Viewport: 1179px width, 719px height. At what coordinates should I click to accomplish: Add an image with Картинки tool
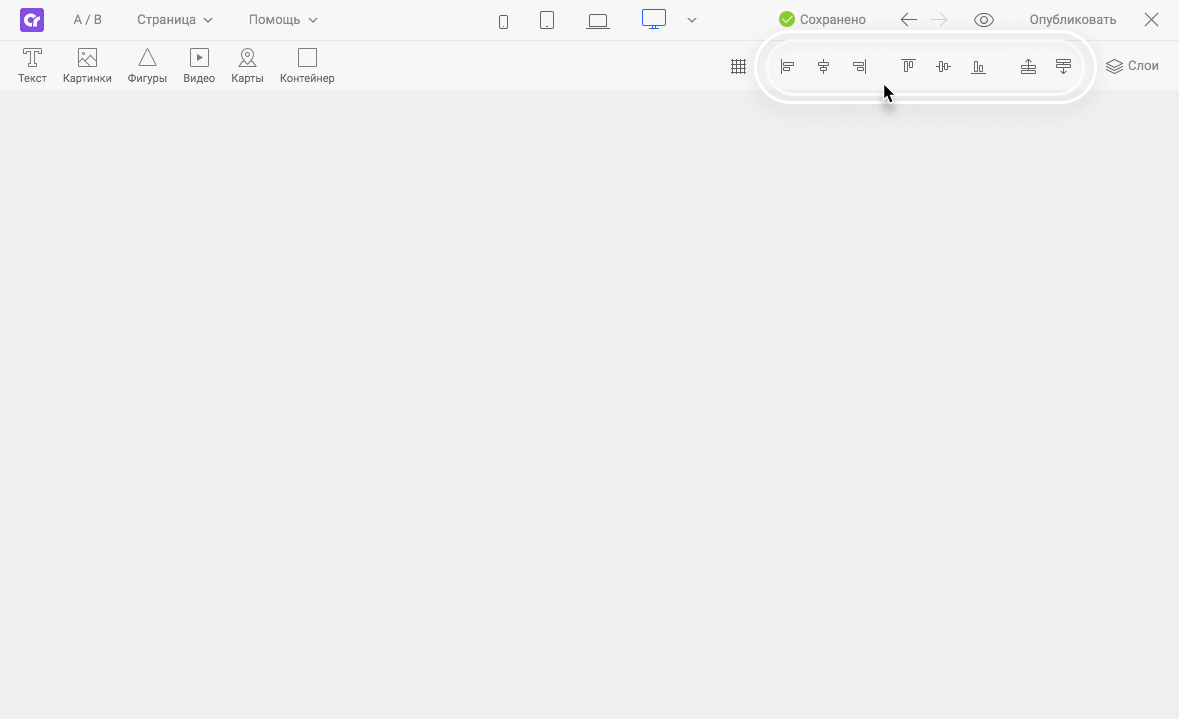coord(87,65)
